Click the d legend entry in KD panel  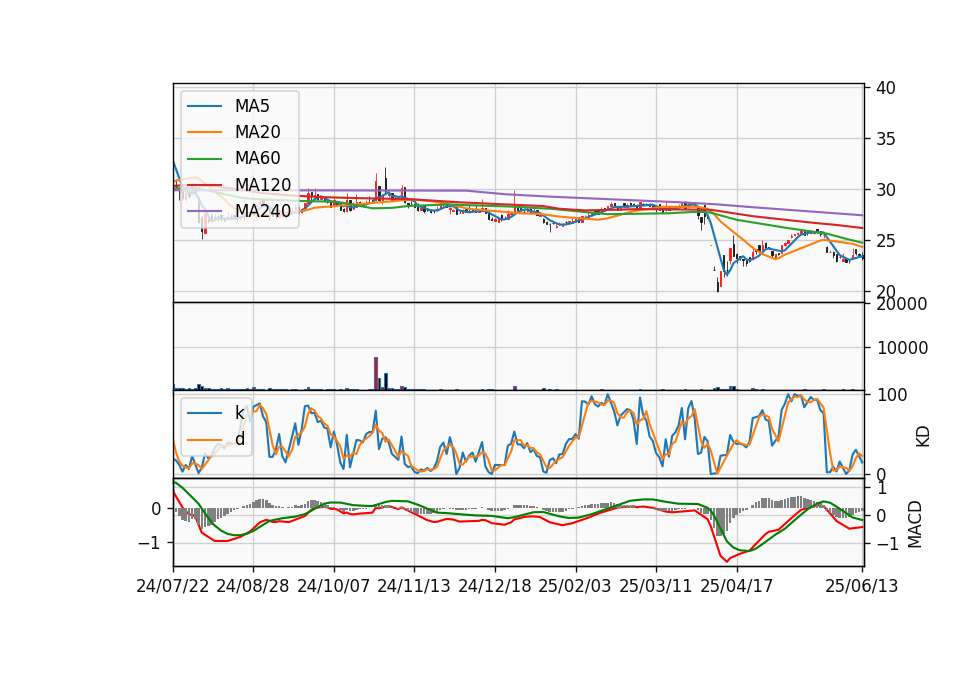tap(239, 439)
